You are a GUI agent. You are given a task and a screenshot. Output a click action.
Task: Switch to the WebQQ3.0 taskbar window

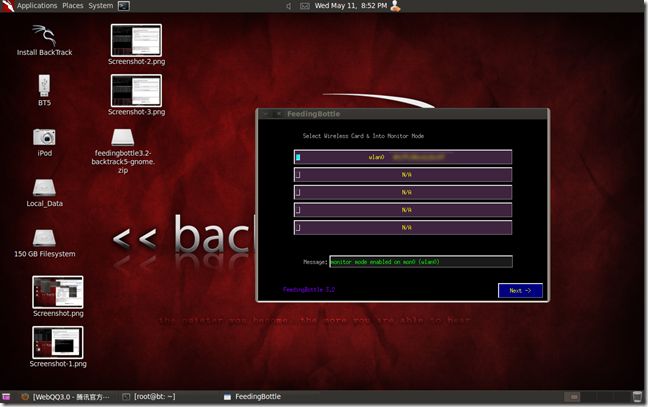point(66,397)
